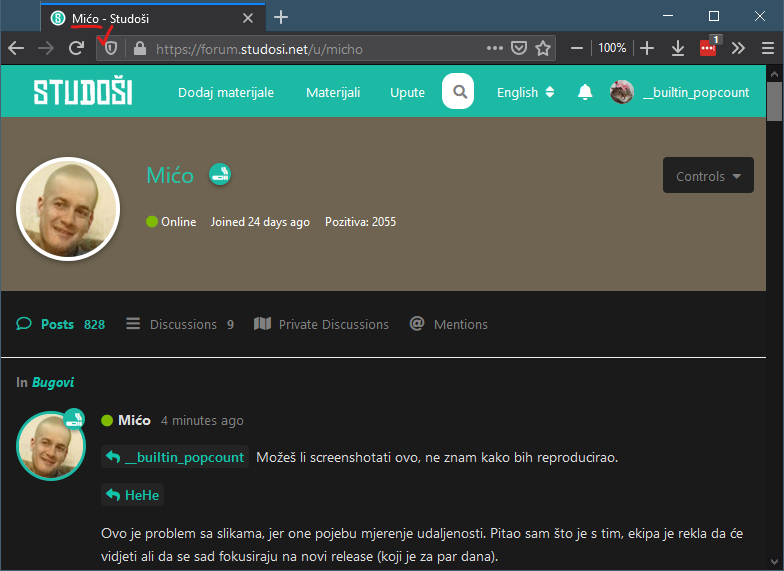784x571 pixels.
Task: Click badge on post avatar
Action: point(74,419)
